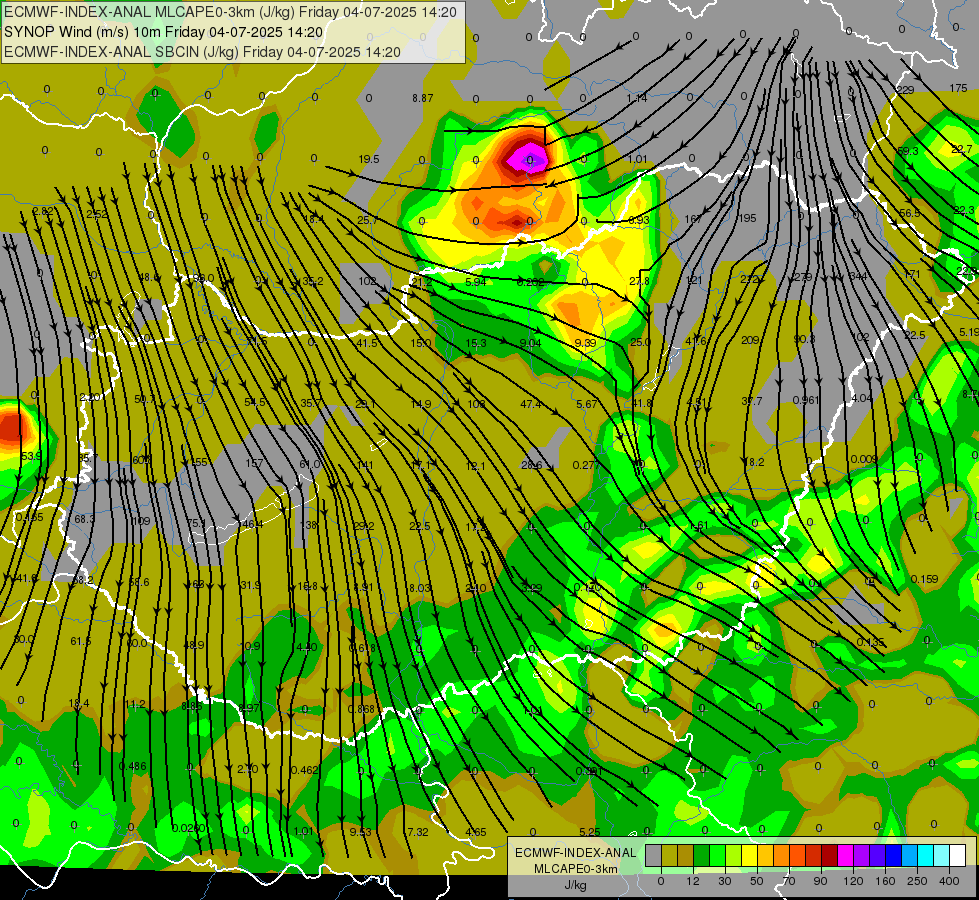Click the map value 5.94

[476, 282]
